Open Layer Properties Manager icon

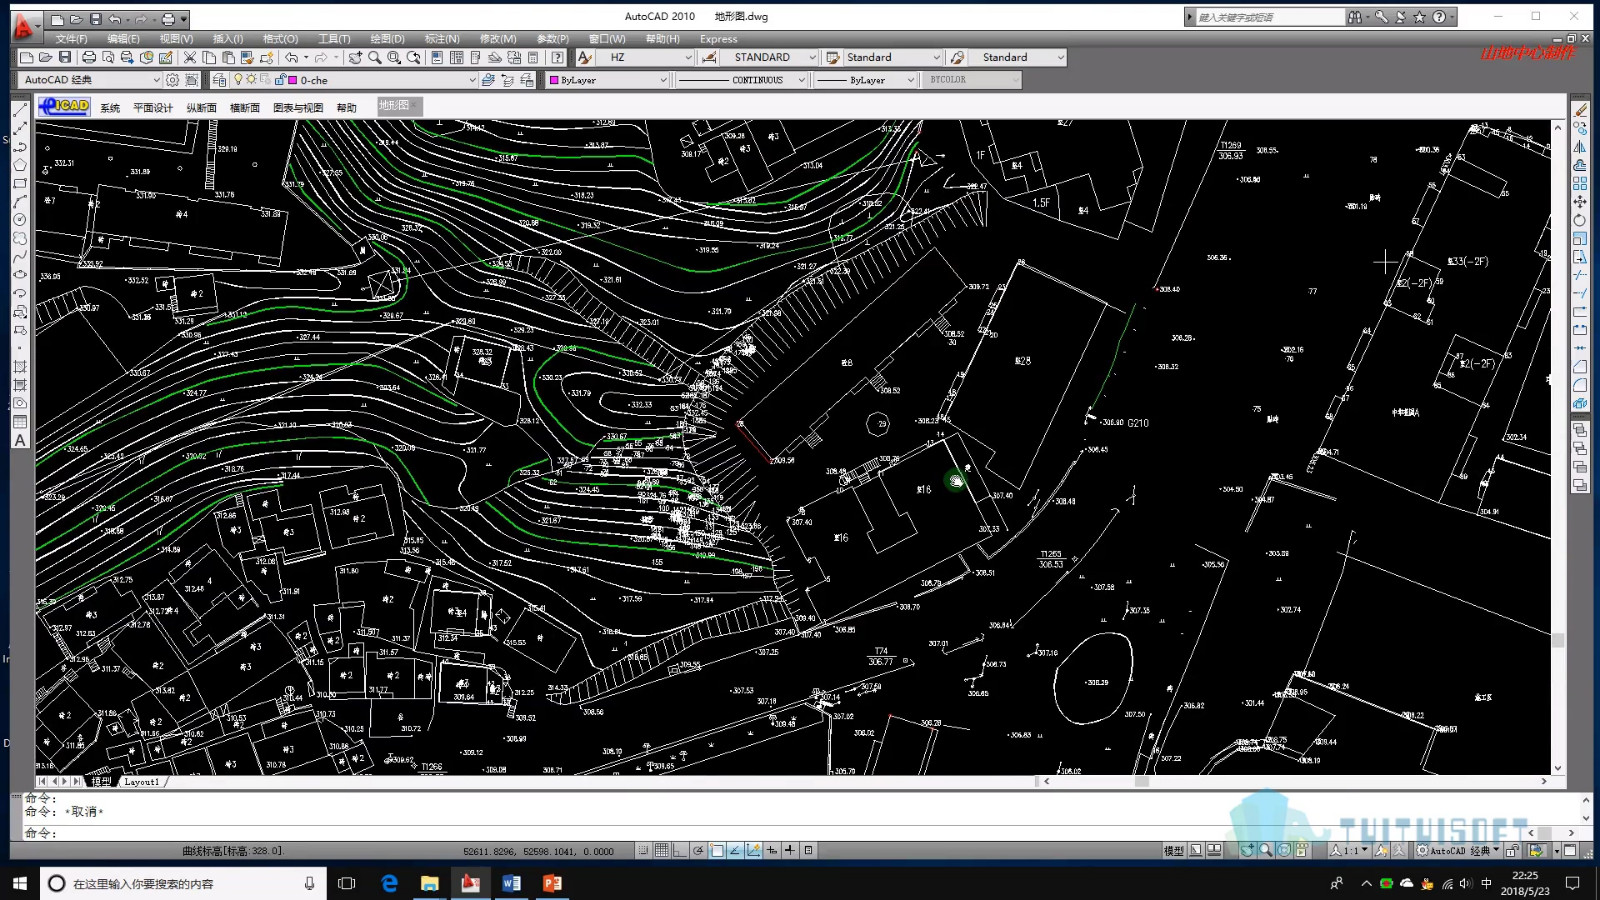pos(220,80)
